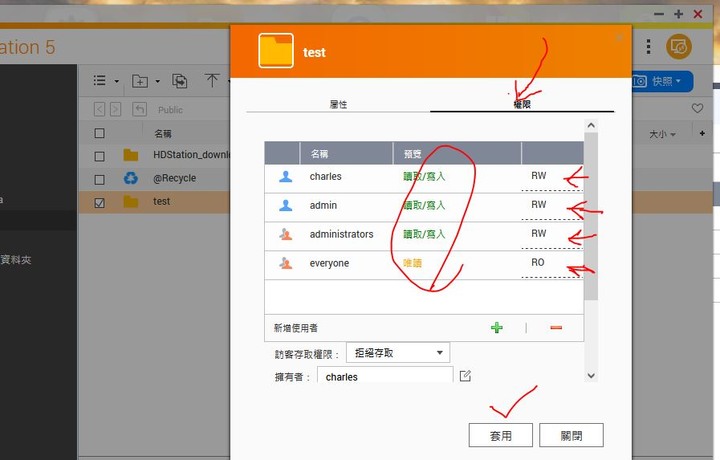720x460 pixels.
Task: Click the scroll up arrow in the dialog
Action: pos(591,125)
